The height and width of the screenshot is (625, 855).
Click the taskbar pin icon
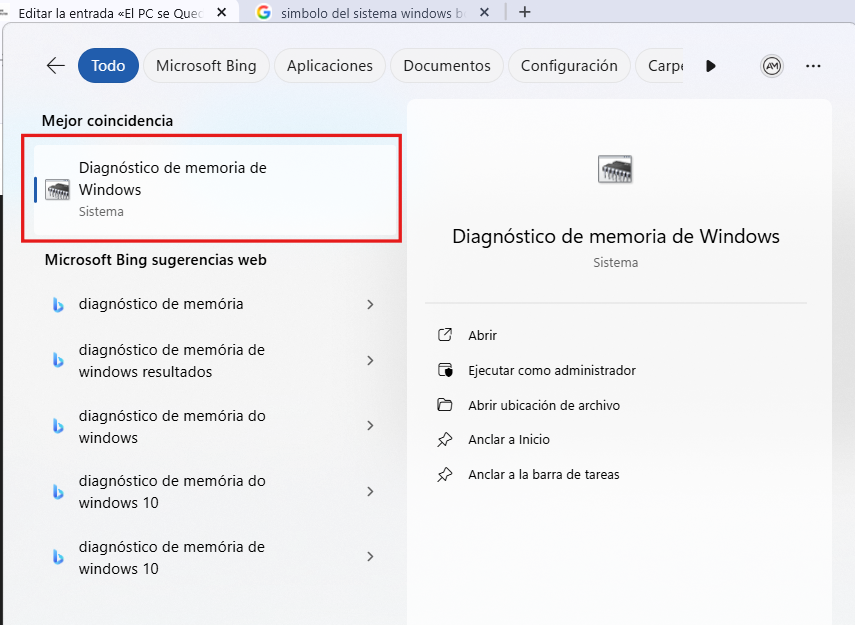(x=445, y=475)
